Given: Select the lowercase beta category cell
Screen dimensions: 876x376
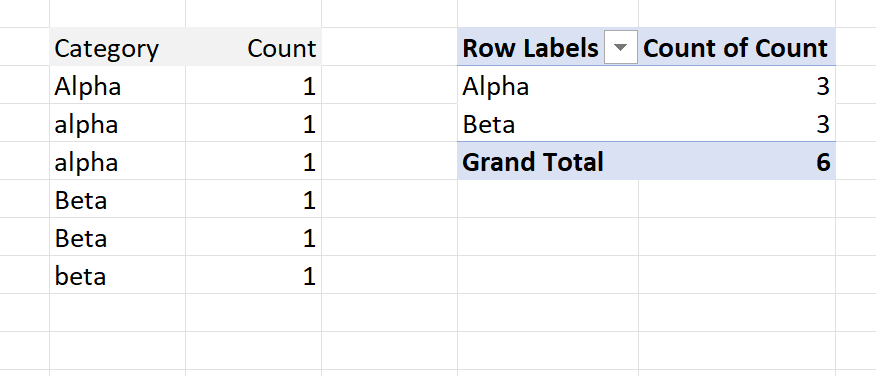Looking at the screenshot, I should click(x=117, y=275).
